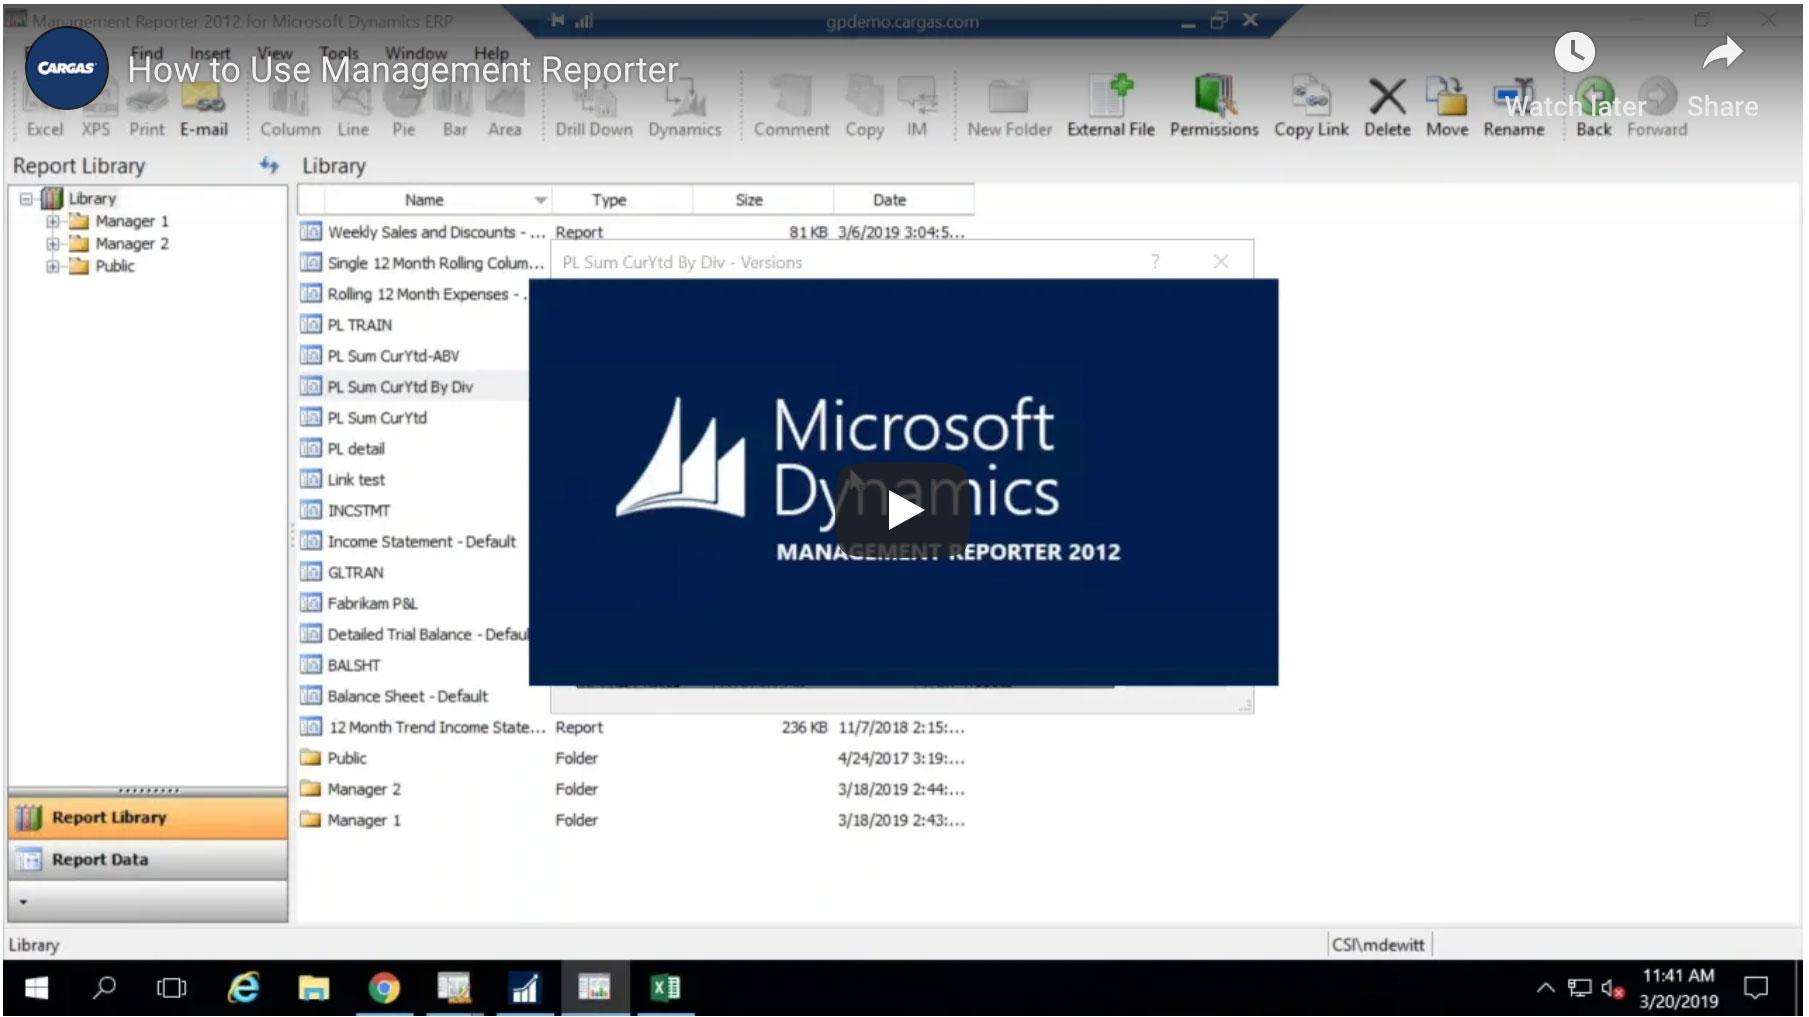Viewport: 1809px width, 1017px height.
Task: Open the Cargas channel logo
Action: 66,67
